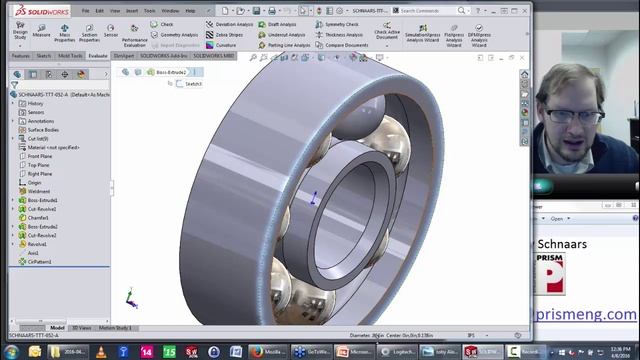Click in Search Commands field
The height and width of the screenshot is (360, 640).
point(427,11)
